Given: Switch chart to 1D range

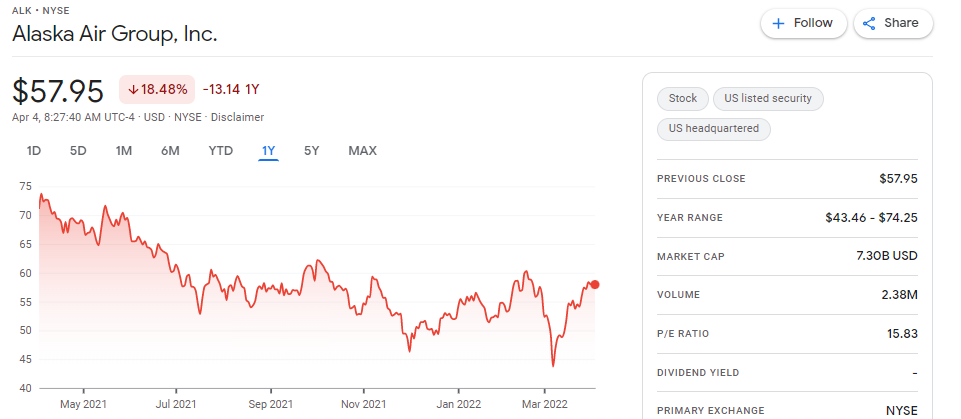Looking at the screenshot, I should pos(34,151).
